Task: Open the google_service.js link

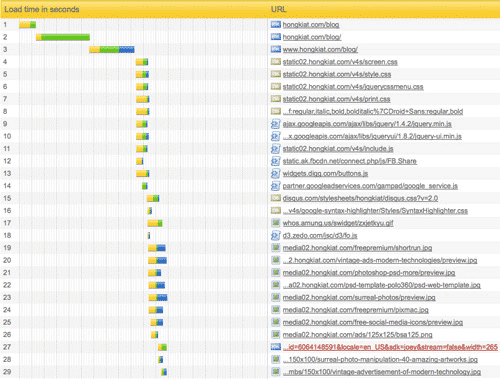Action: [370, 186]
